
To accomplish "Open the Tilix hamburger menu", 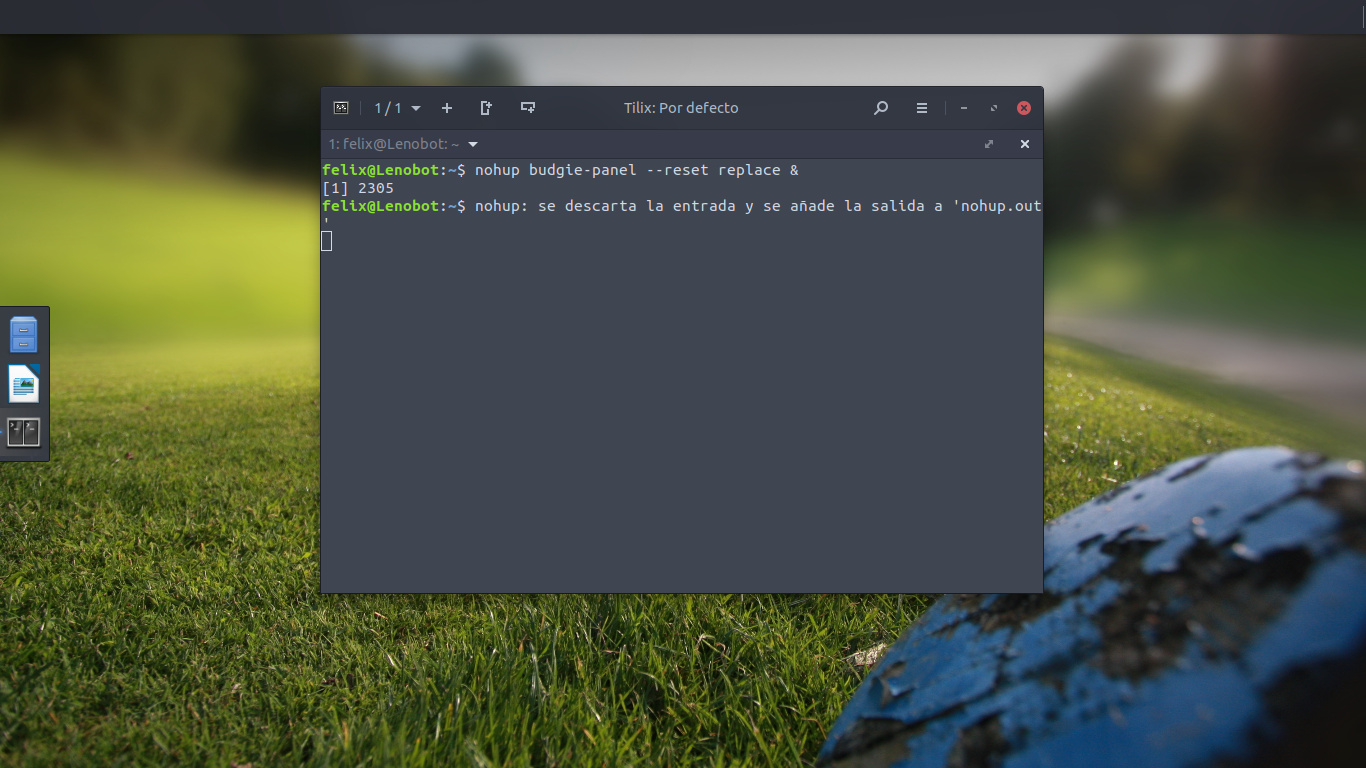I will point(922,108).
